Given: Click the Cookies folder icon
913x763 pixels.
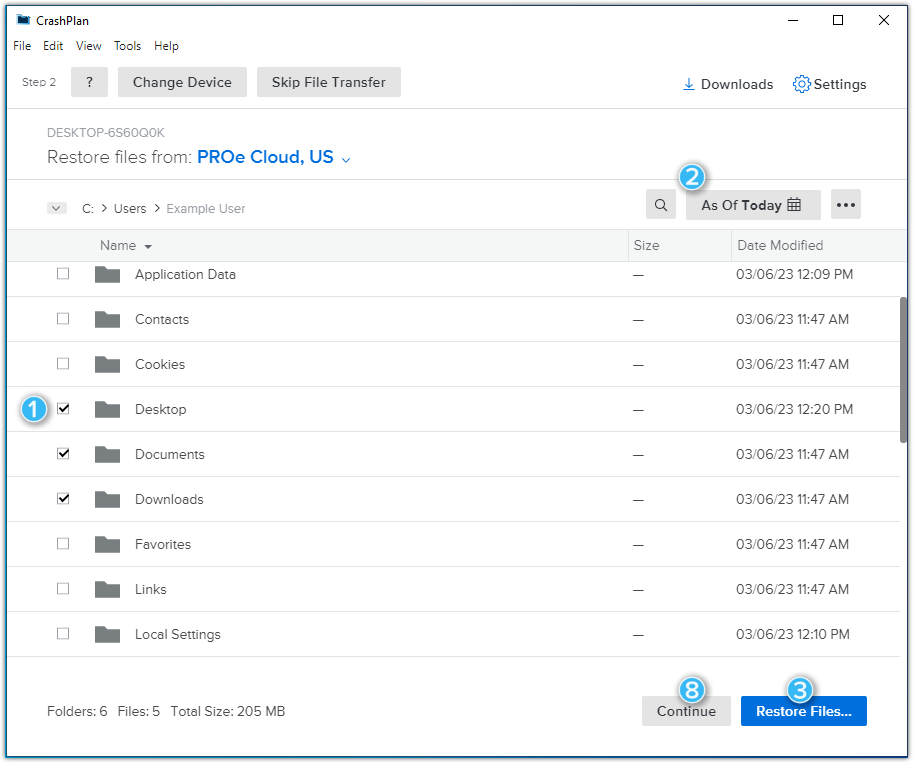Looking at the screenshot, I should 108,364.
